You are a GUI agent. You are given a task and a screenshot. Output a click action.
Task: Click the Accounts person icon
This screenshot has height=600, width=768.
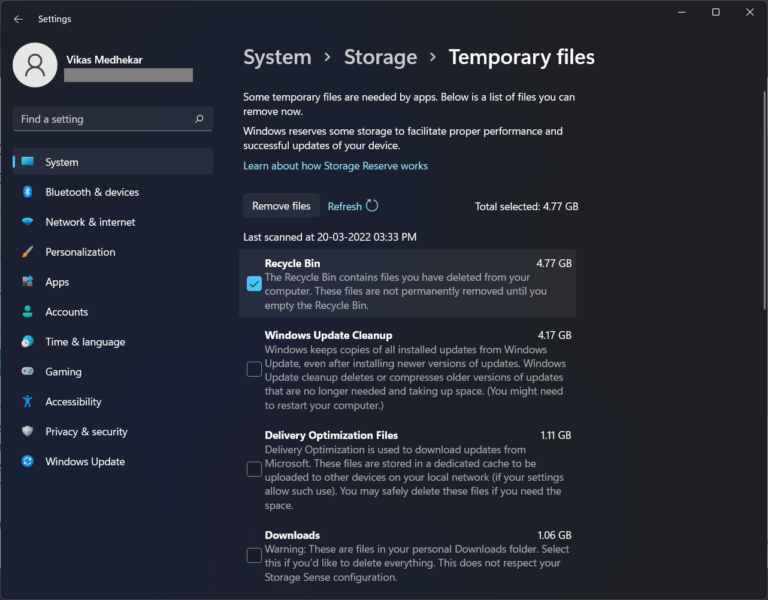(x=27, y=312)
